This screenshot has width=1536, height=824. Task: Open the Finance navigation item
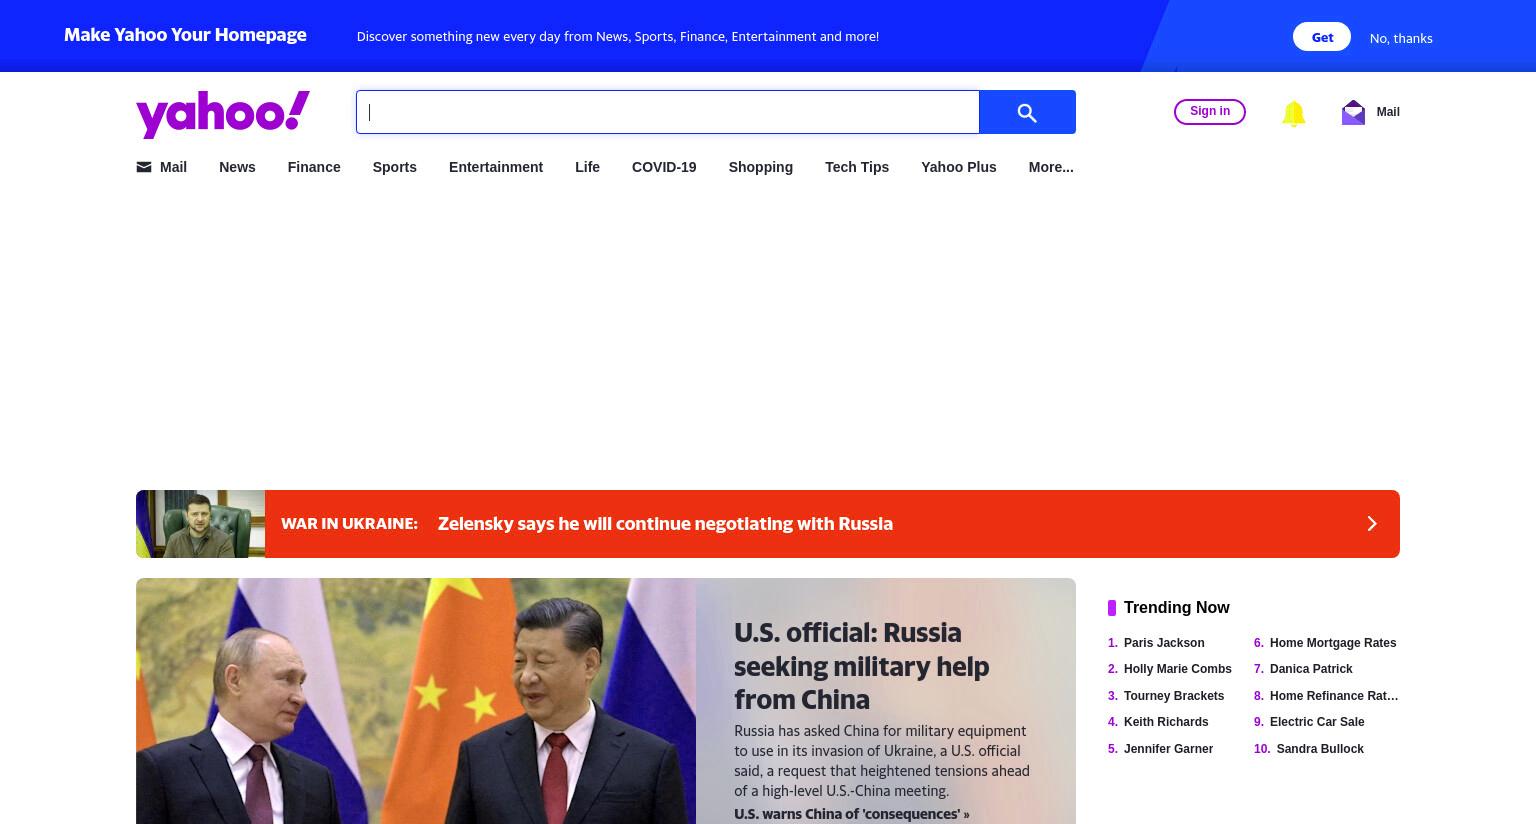(x=314, y=167)
